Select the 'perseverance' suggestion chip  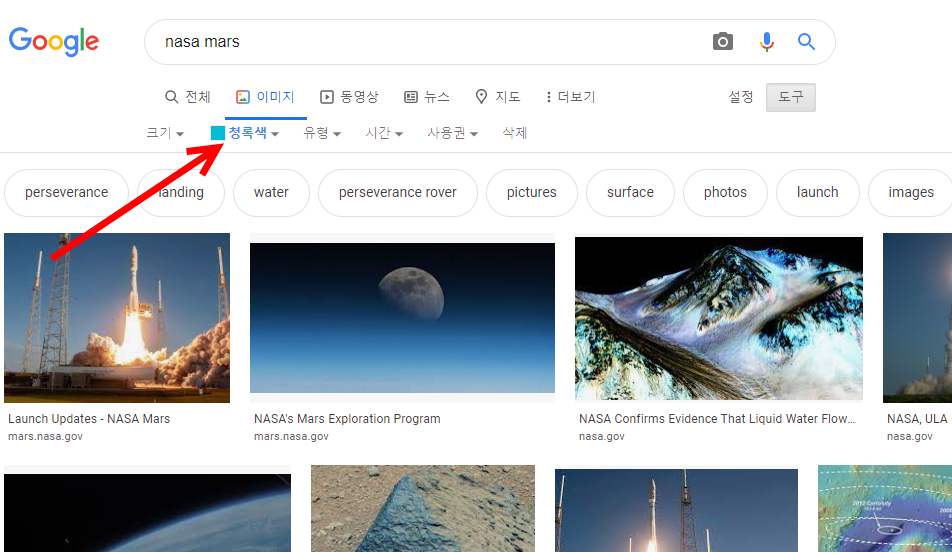pyautogui.click(x=66, y=193)
